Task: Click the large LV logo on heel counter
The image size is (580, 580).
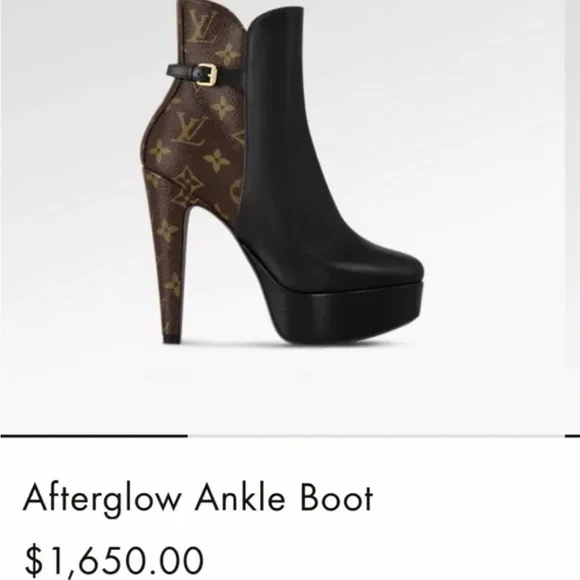Action: click(189, 130)
